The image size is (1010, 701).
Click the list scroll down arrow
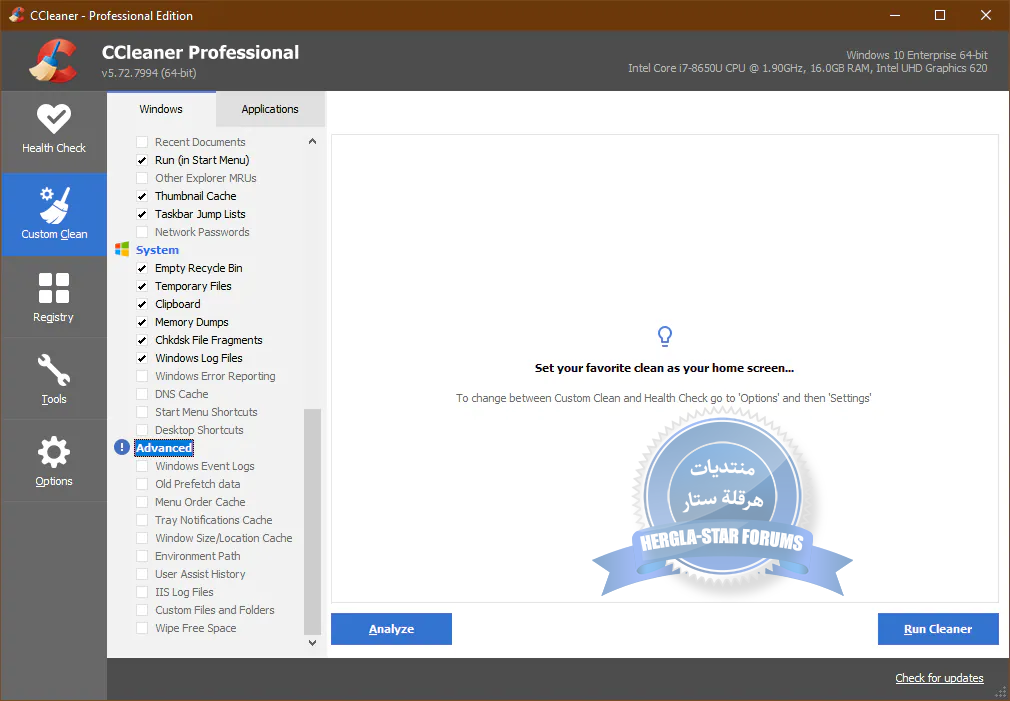(x=312, y=642)
